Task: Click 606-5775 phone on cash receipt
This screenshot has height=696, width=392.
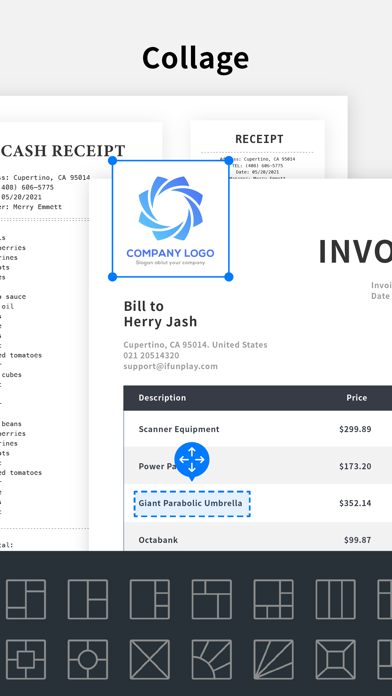Action: 37,187
